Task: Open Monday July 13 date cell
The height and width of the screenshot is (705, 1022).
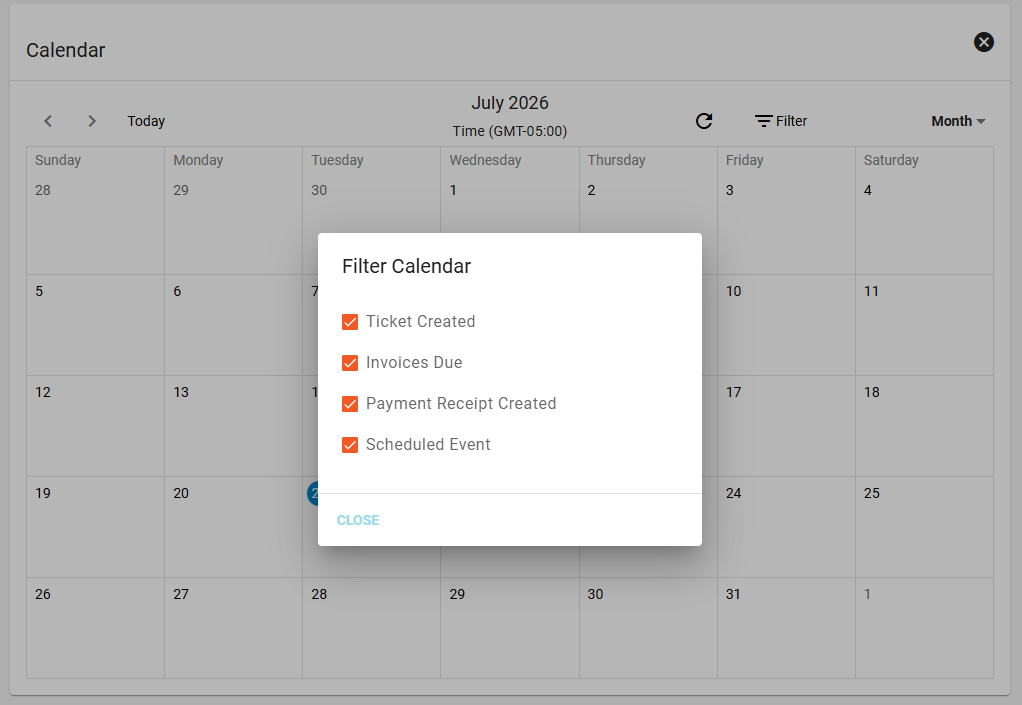Action: (x=233, y=426)
